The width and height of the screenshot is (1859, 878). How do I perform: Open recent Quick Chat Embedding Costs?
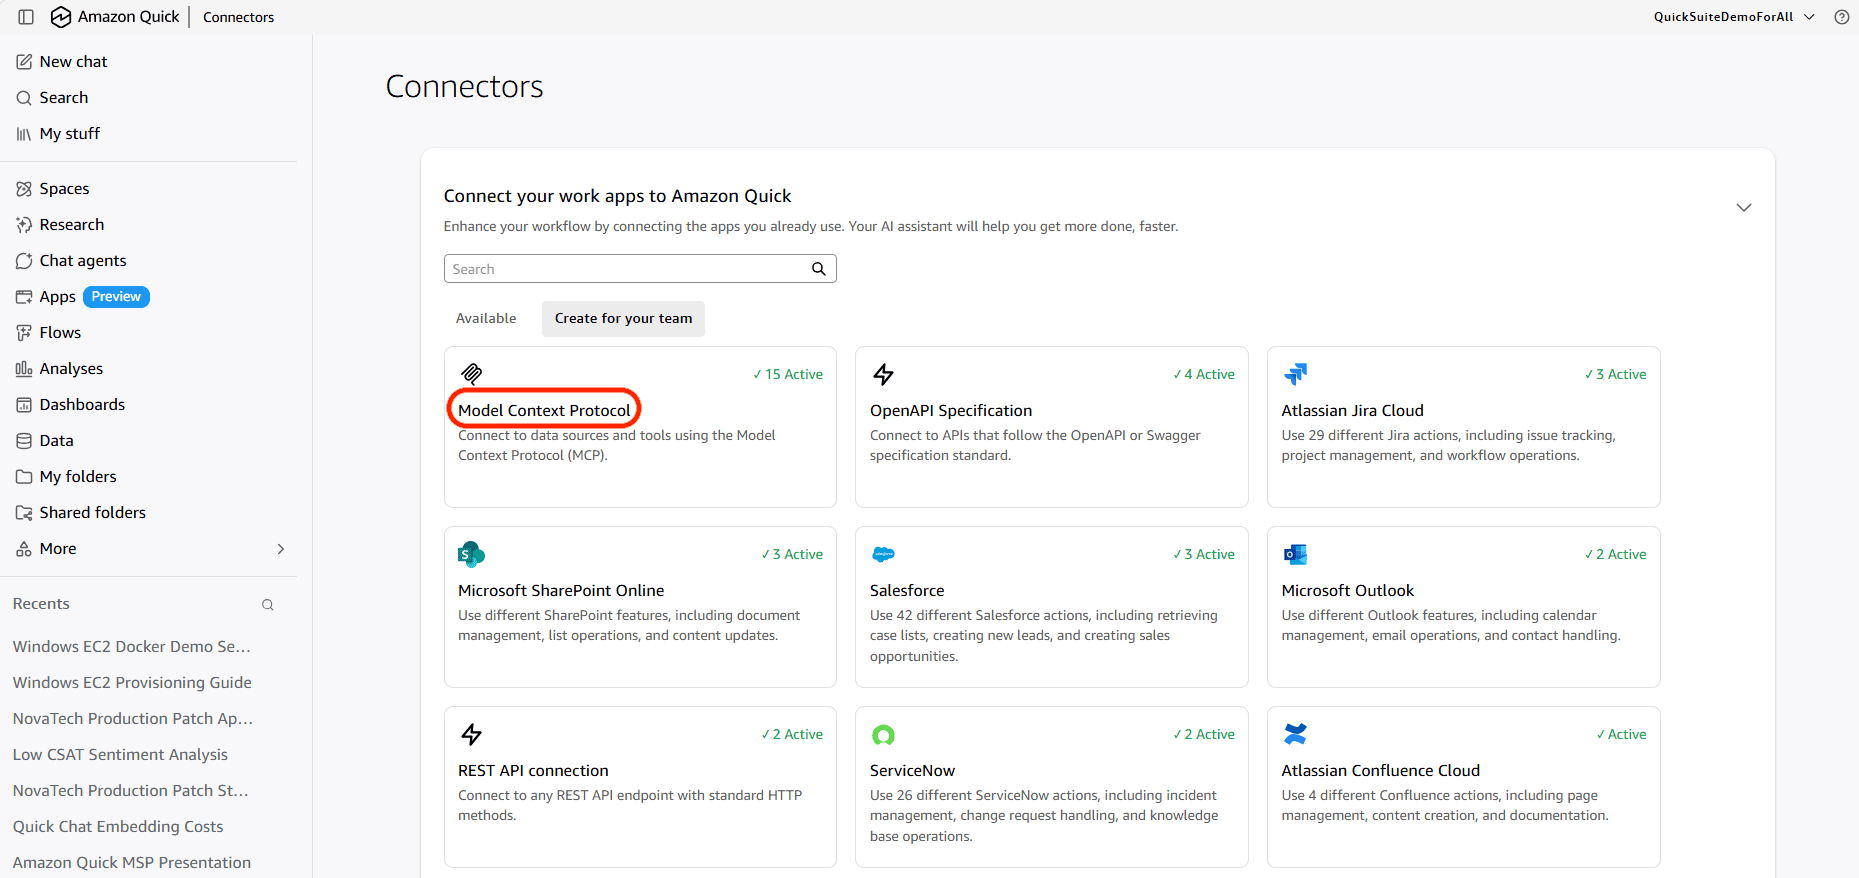coord(118,827)
